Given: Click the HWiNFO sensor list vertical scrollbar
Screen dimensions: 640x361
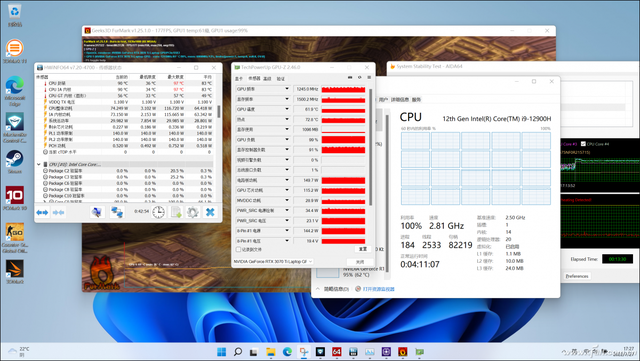Looking at the screenshot, I should 219,111.
